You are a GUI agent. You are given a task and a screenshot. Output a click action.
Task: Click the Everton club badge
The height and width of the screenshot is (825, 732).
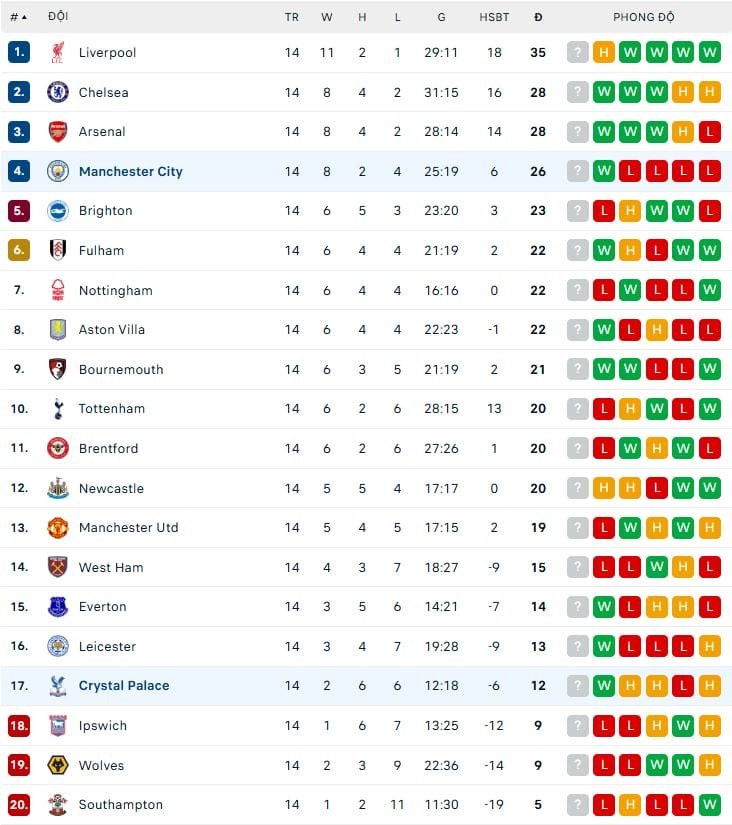[x=57, y=607]
